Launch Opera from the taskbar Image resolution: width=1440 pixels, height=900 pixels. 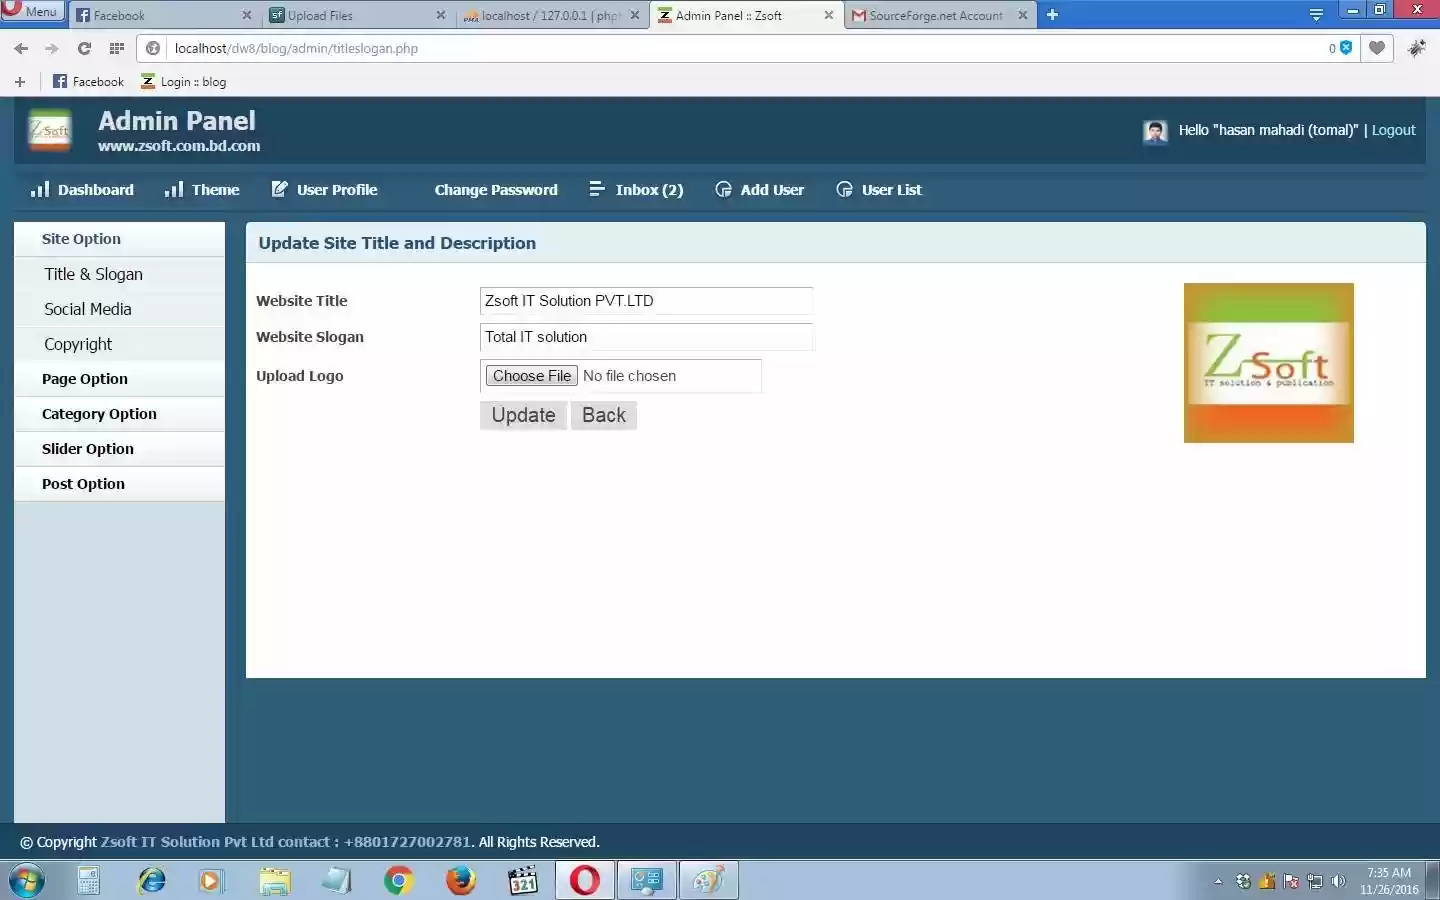tap(584, 881)
